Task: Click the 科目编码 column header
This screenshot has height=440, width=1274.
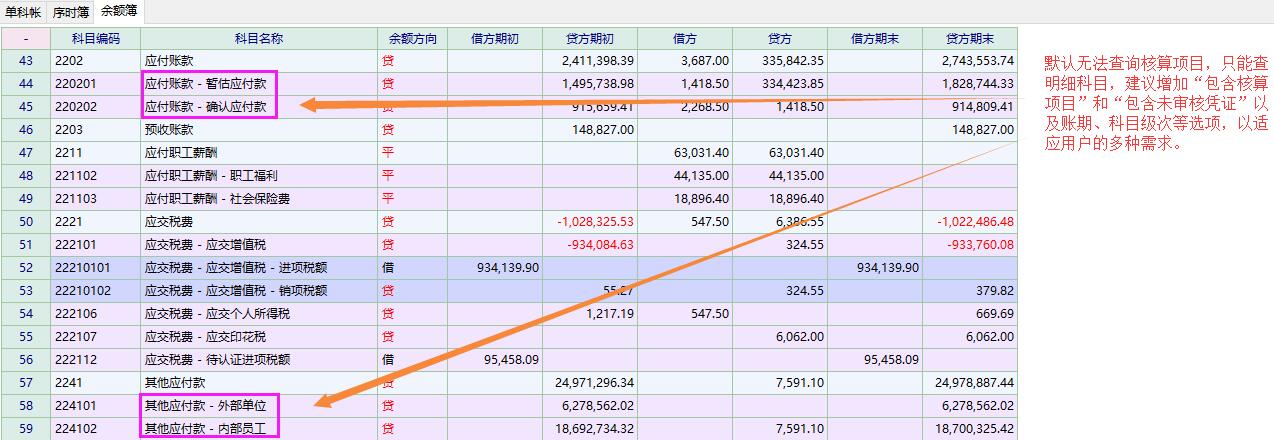Action: (95, 38)
